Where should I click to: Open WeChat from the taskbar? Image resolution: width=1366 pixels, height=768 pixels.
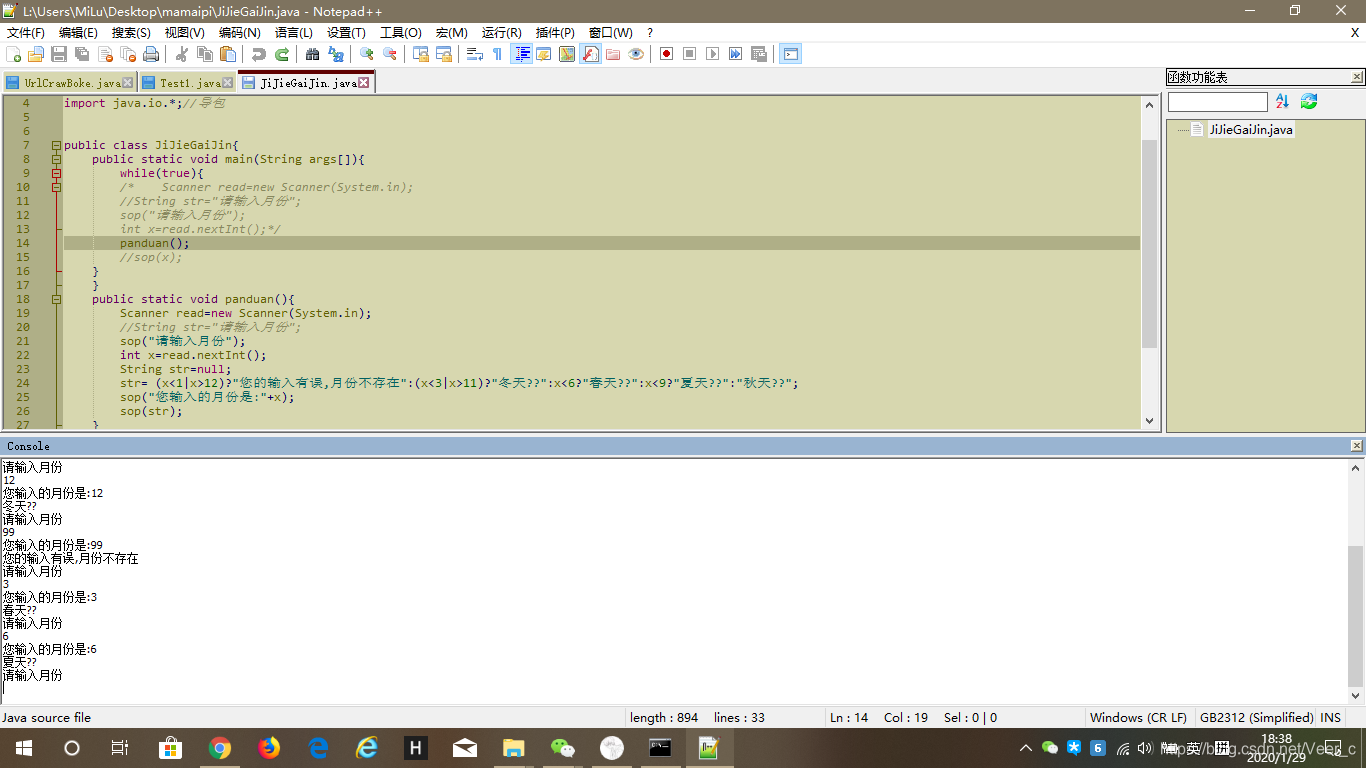click(563, 748)
